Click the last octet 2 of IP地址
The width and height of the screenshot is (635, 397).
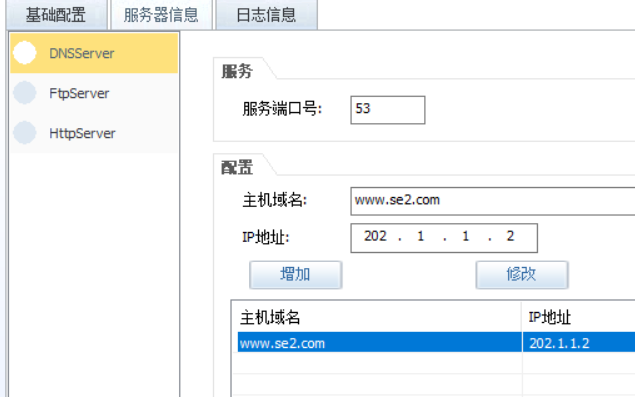coord(510,236)
